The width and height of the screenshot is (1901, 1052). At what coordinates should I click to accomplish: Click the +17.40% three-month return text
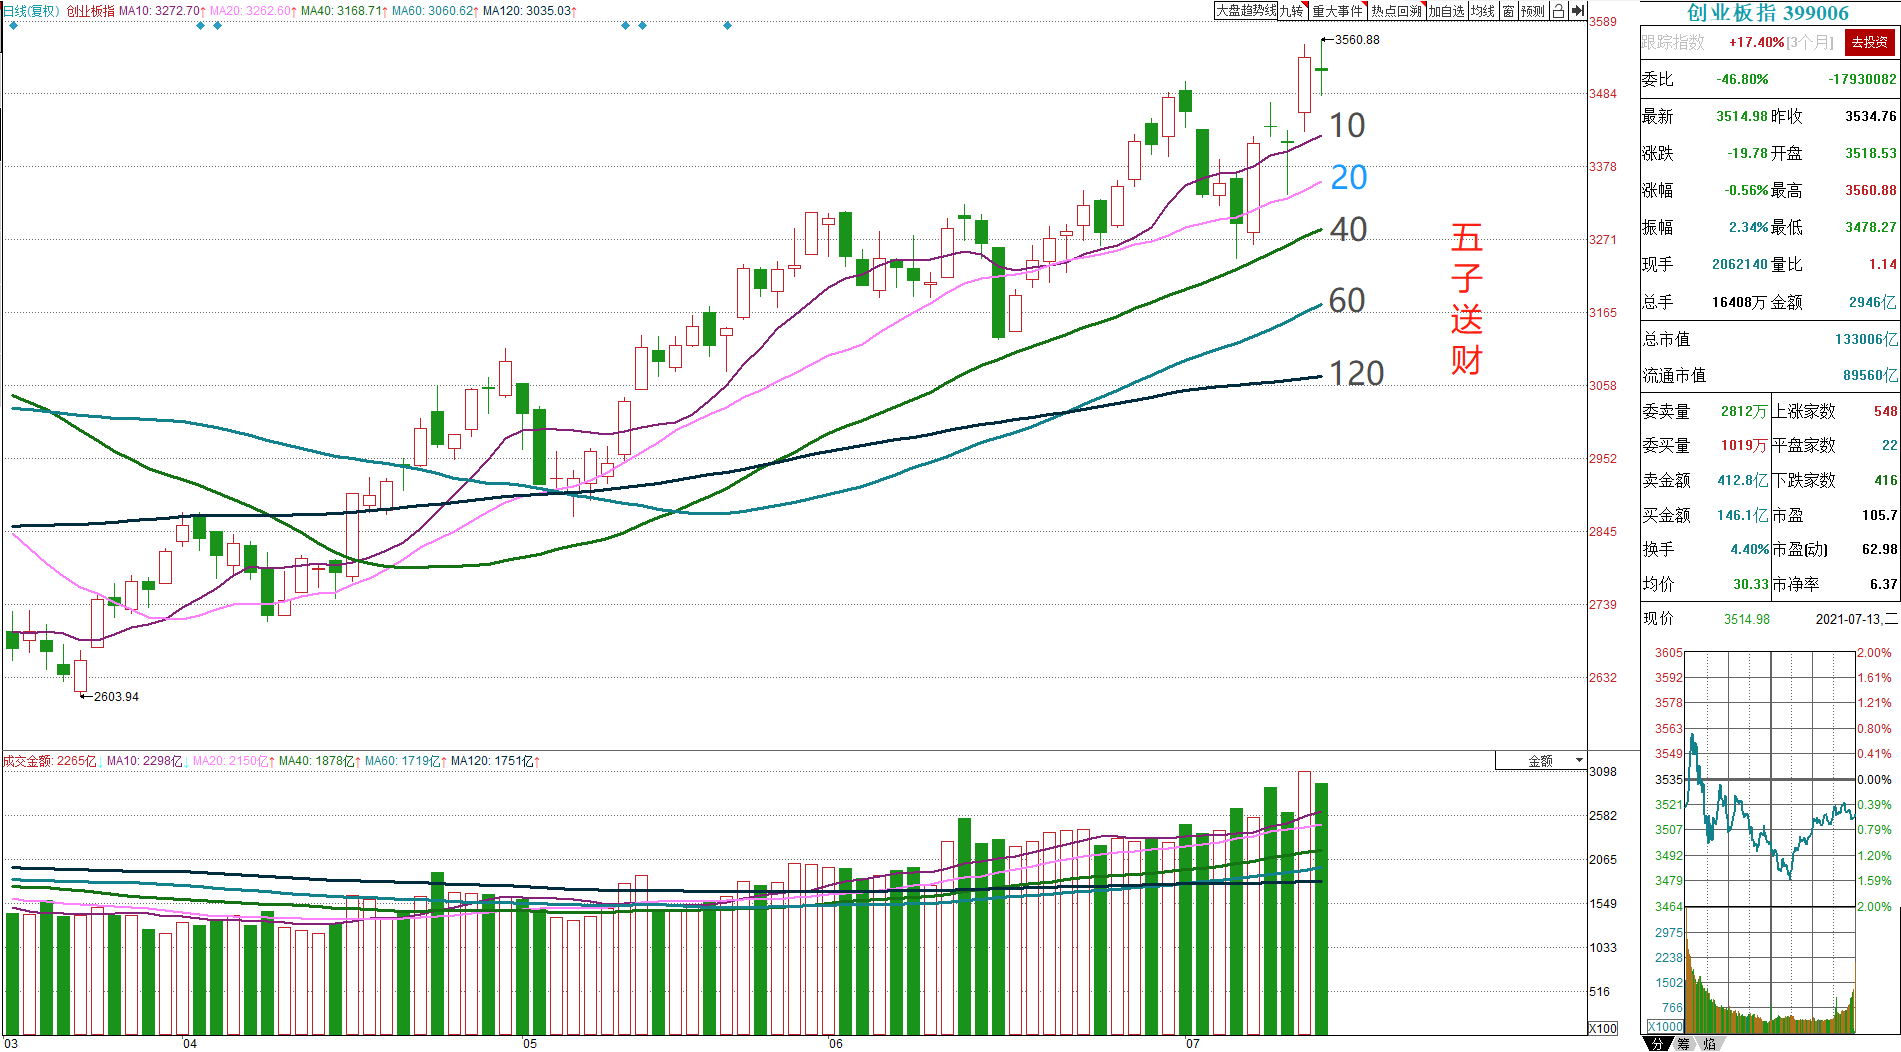[1756, 42]
